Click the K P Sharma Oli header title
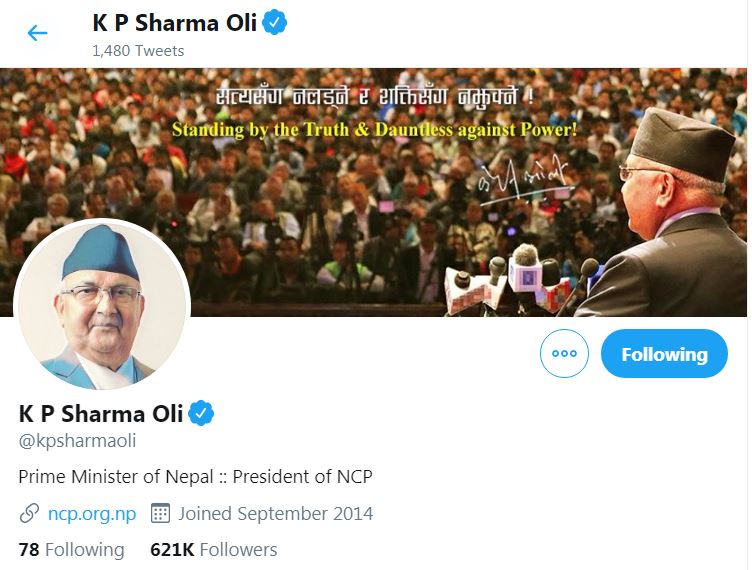The image size is (752, 570). [175, 23]
